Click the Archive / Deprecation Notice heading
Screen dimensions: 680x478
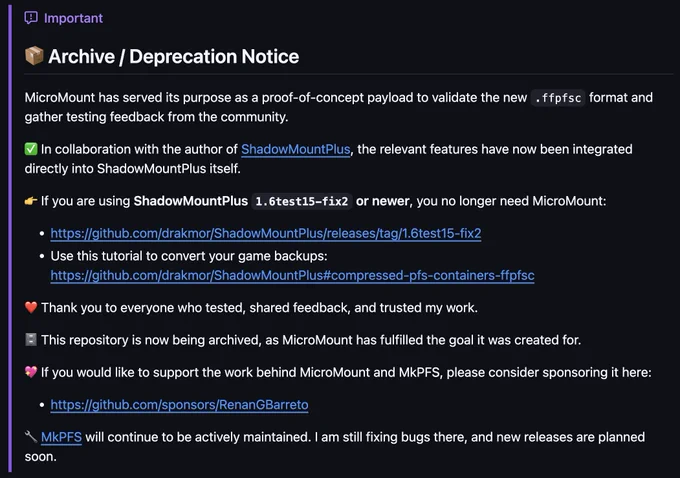(173, 56)
